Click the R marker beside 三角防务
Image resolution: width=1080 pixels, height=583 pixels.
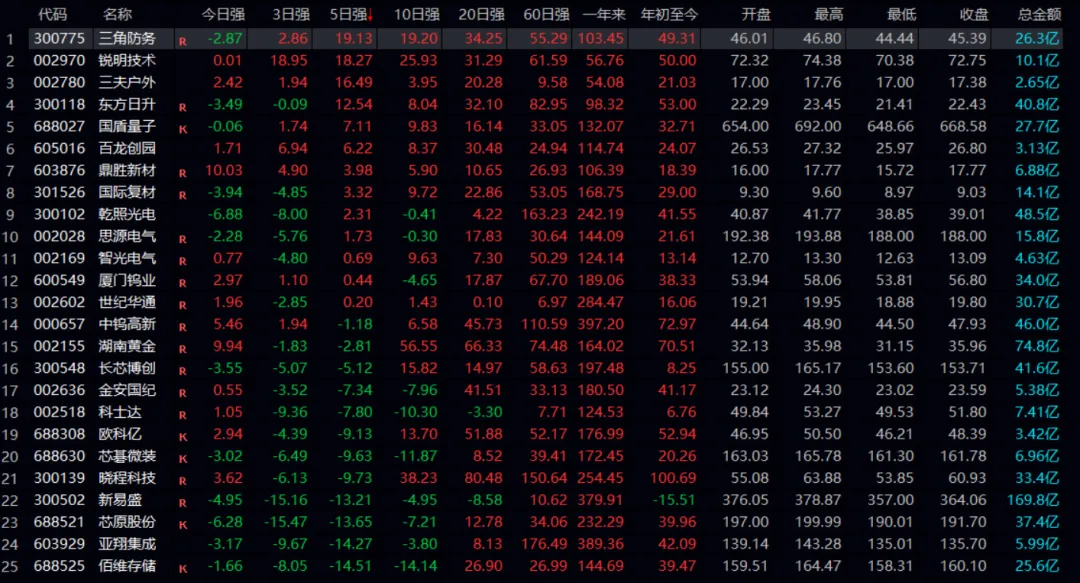click(x=183, y=41)
